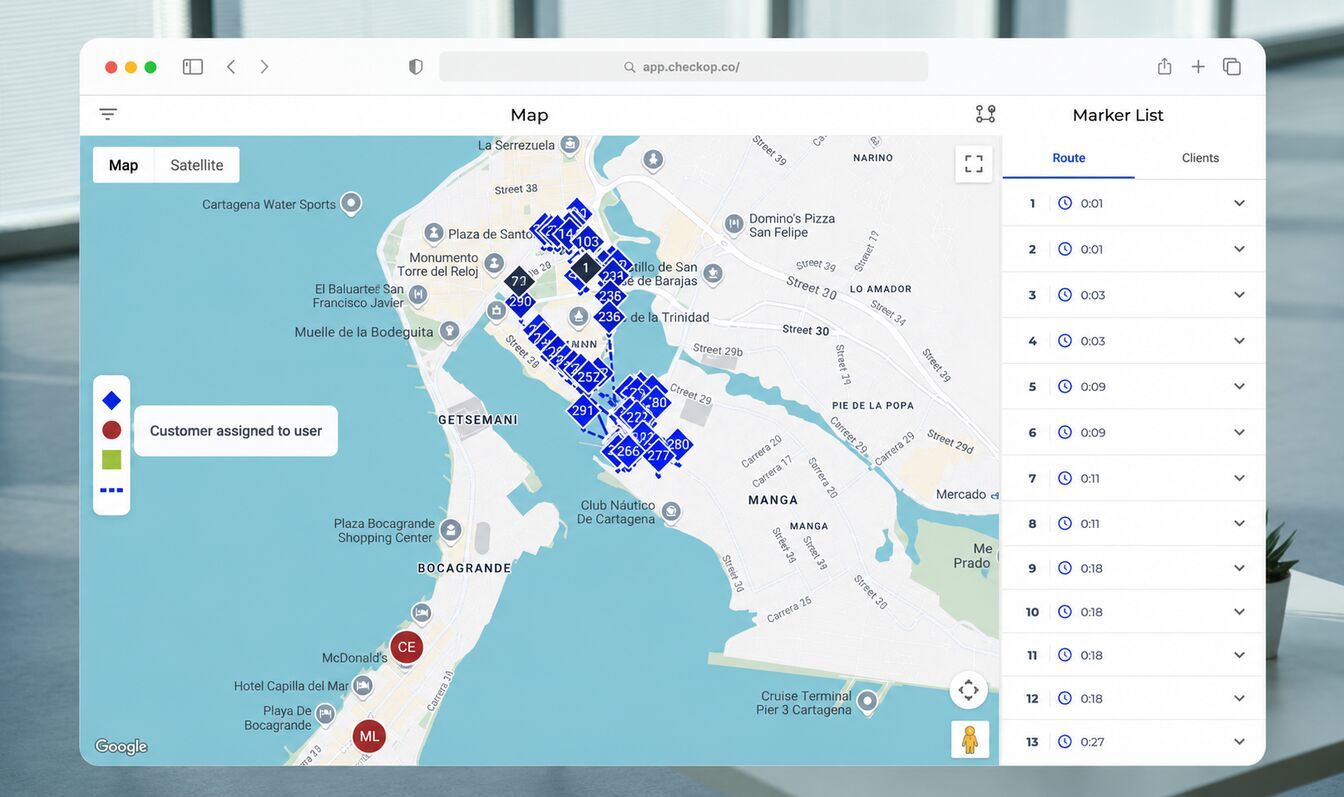This screenshot has height=797, width=1344.
Task: Click the privacy shield icon in the browser toolbar
Action: (416, 67)
